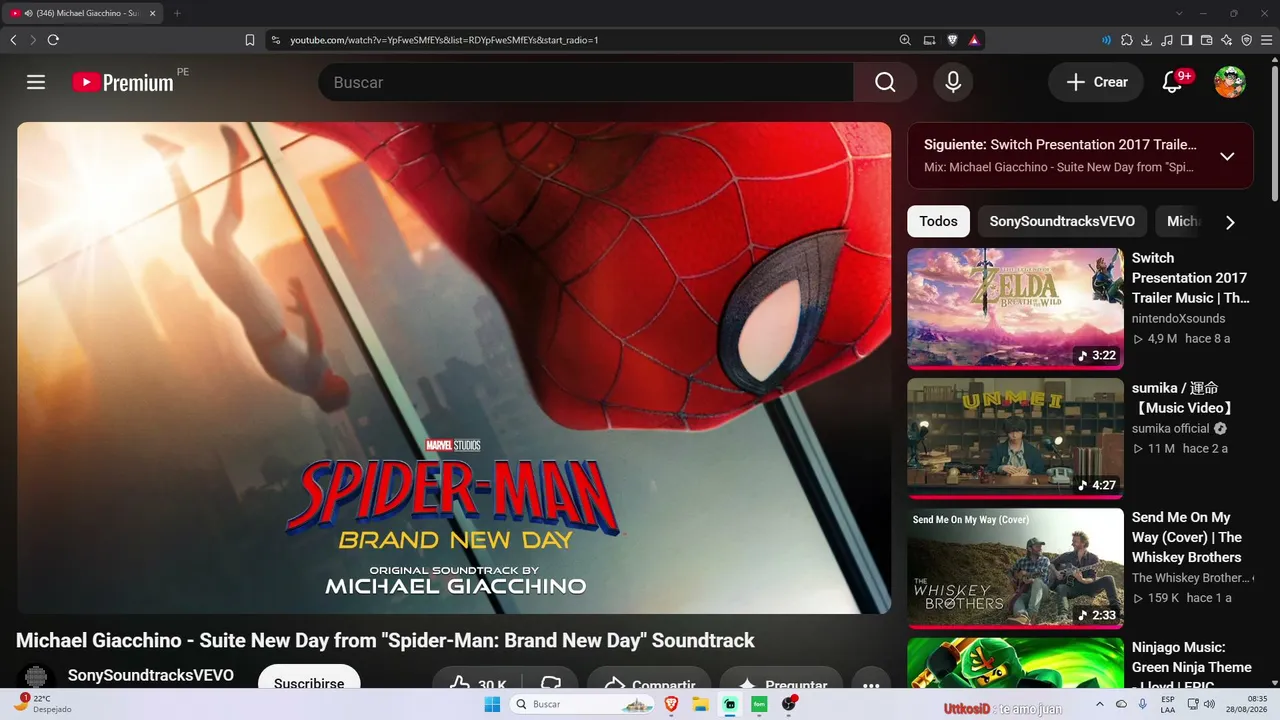This screenshot has height=720, width=1280.
Task: Click the Crear button
Action: click(1096, 82)
